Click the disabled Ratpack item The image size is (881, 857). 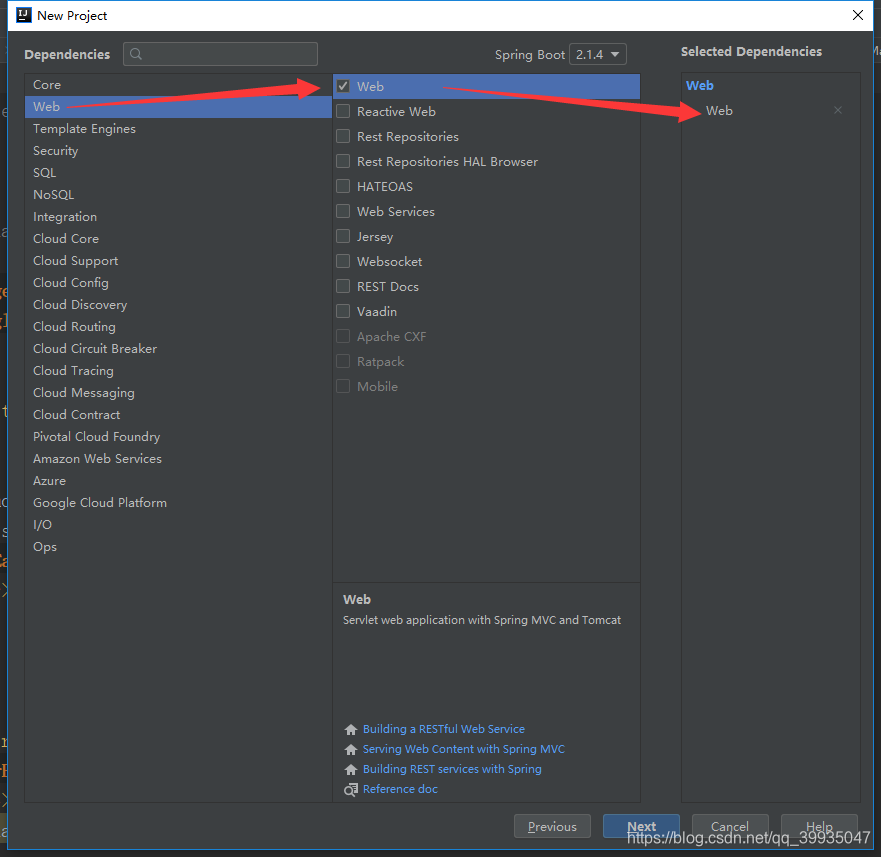[380, 361]
